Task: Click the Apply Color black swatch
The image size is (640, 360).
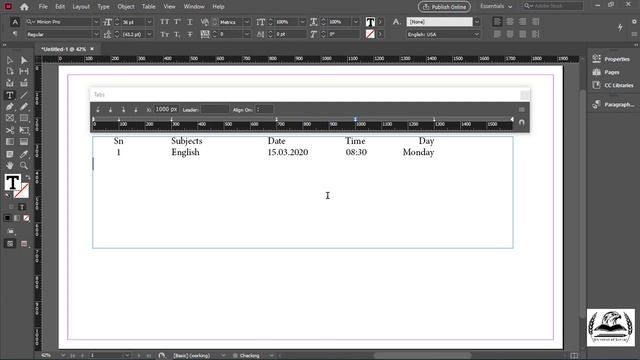Action: (x=7, y=218)
